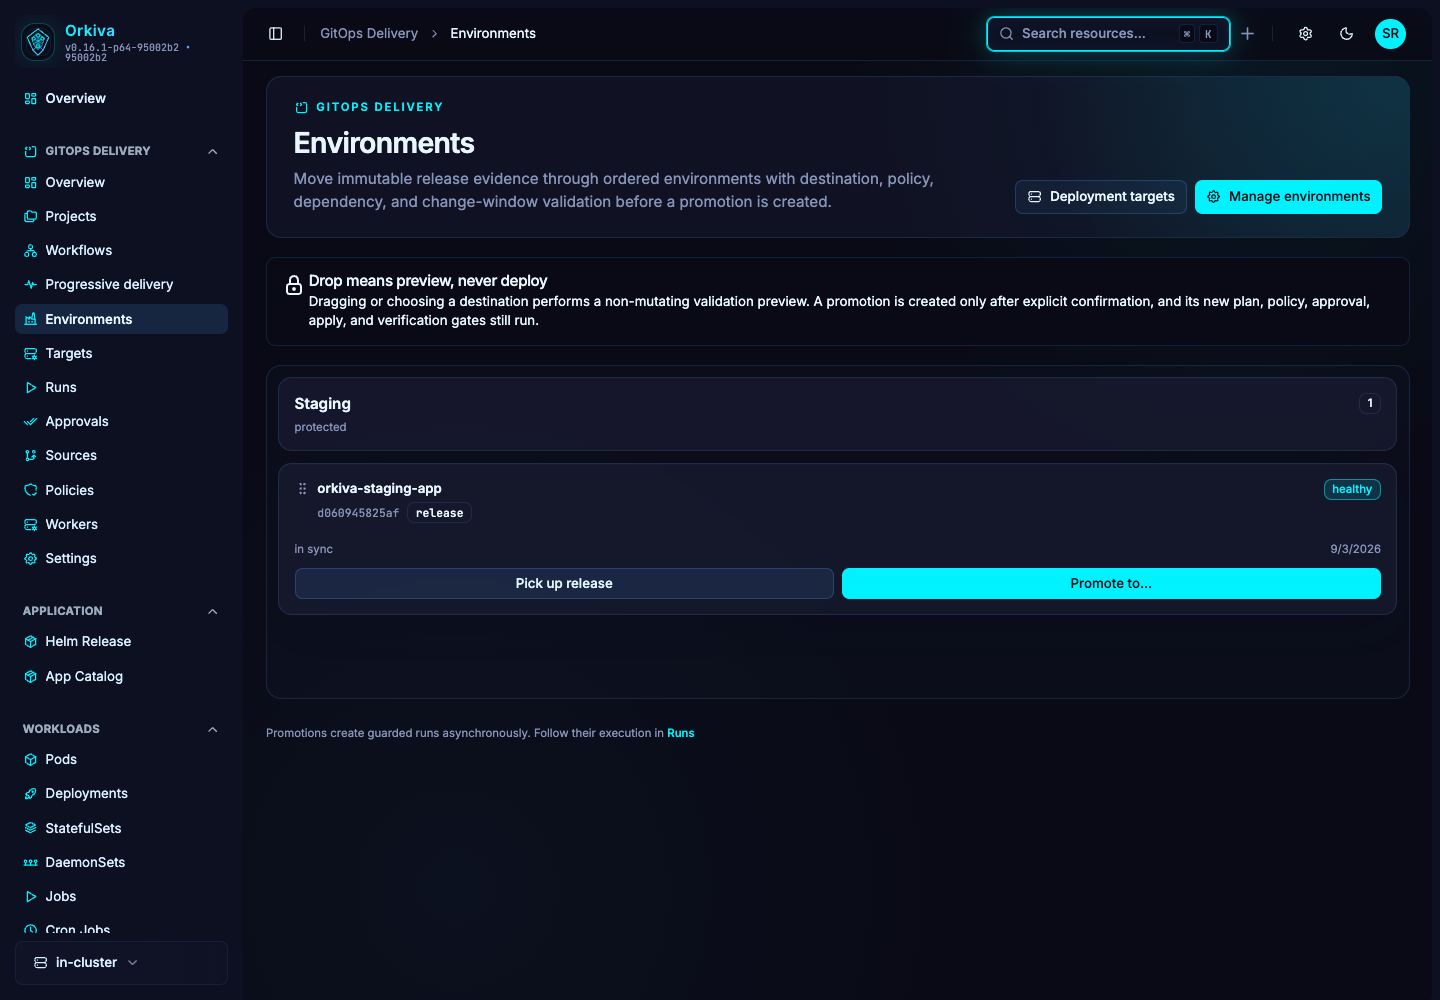Click the Pods icon in sidebar
Image resolution: width=1440 pixels, height=1000 pixels.
[31, 759]
